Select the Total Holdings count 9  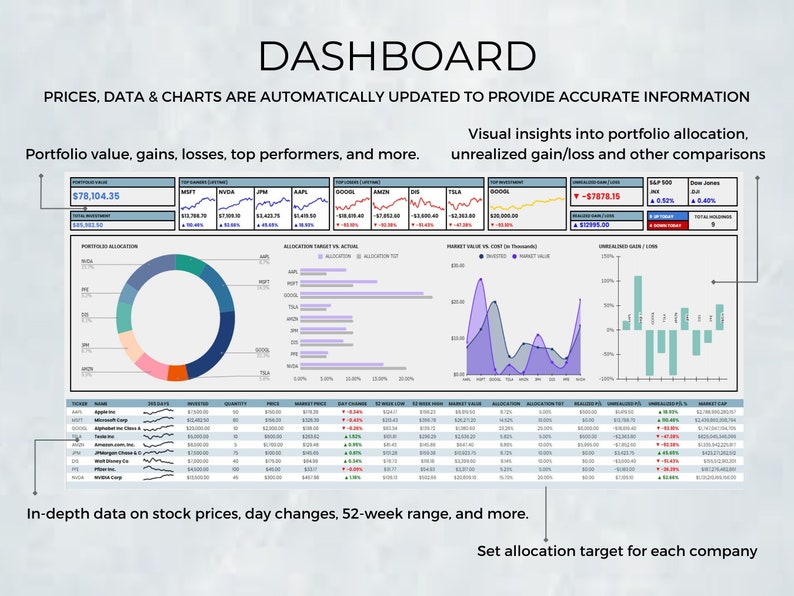[713, 224]
